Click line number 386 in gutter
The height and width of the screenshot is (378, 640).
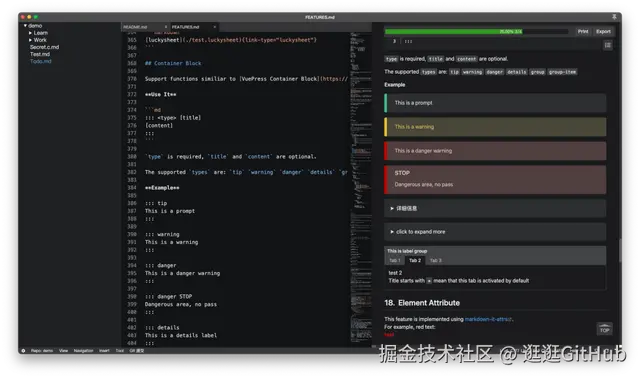coord(131,203)
